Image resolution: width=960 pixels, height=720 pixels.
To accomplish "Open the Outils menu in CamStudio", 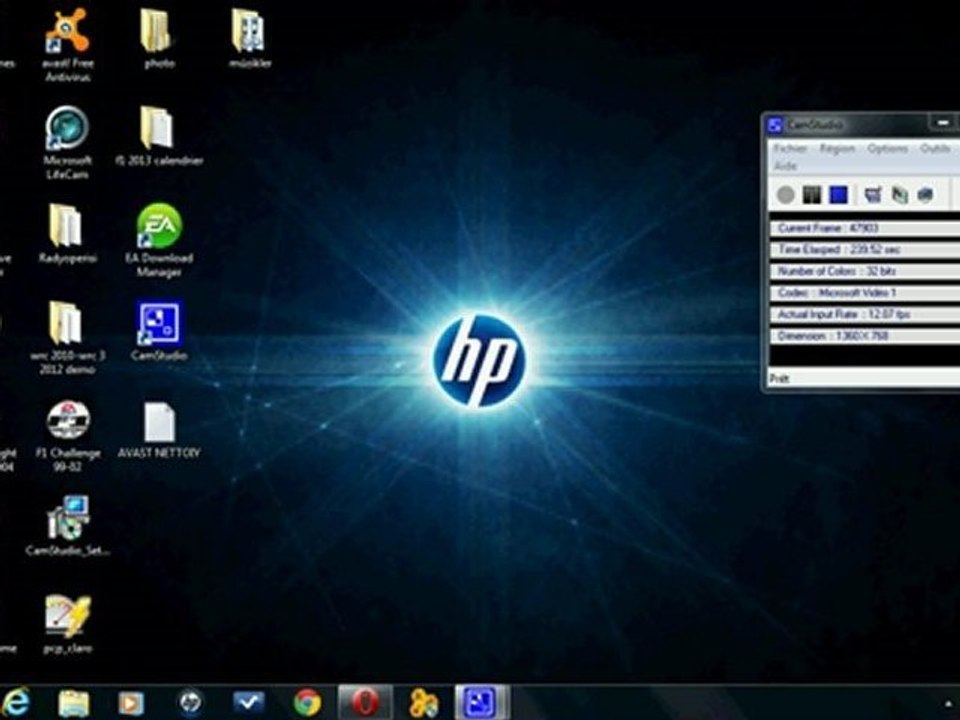I will point(934,149).
